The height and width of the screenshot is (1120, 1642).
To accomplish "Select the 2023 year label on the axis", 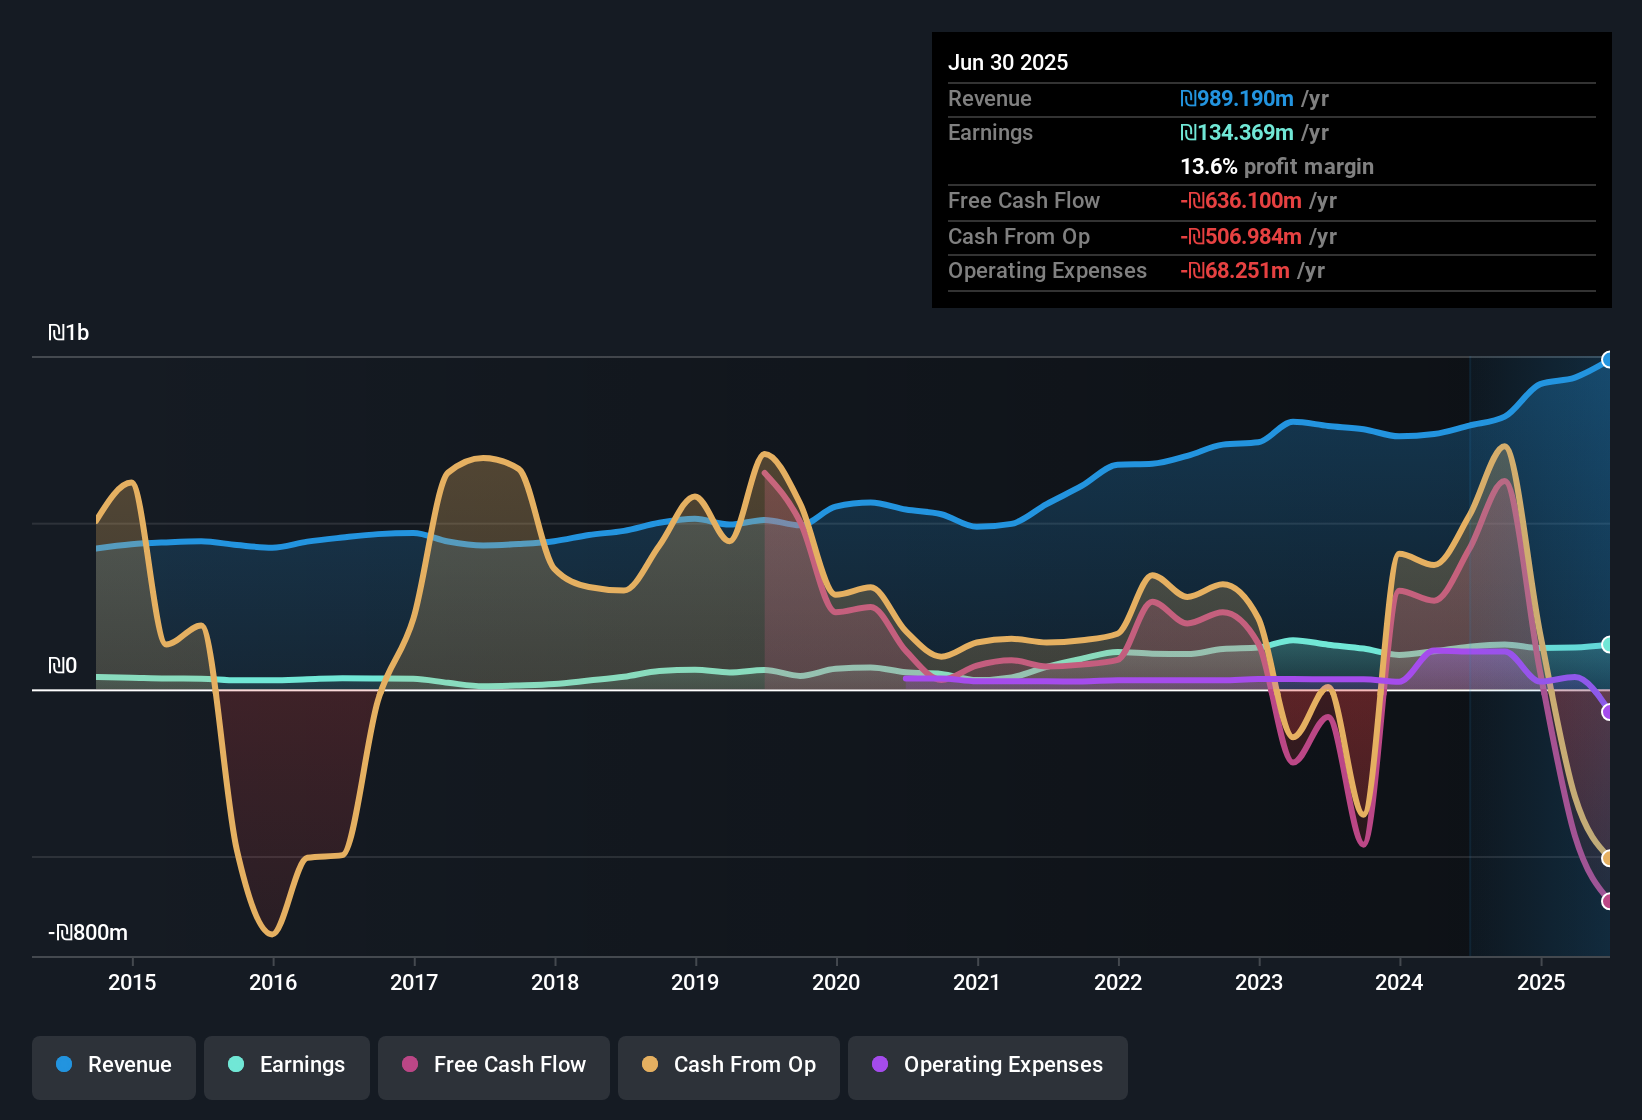I will (1261, 982).
